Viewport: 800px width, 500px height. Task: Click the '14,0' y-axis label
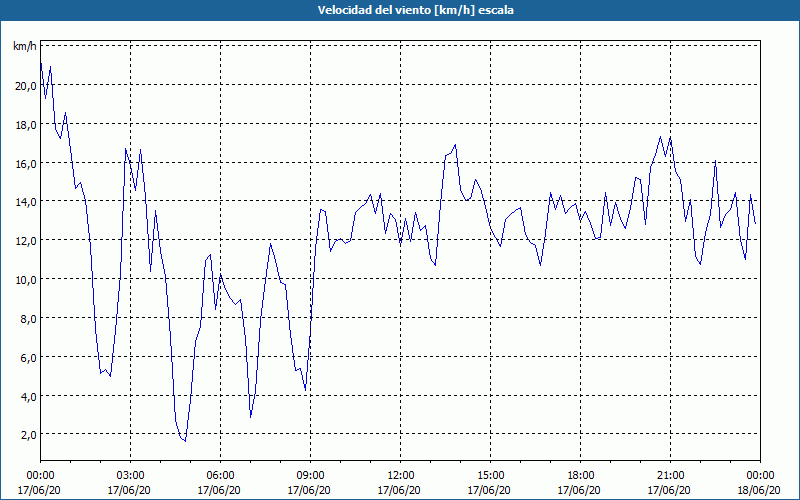(26, 202)
